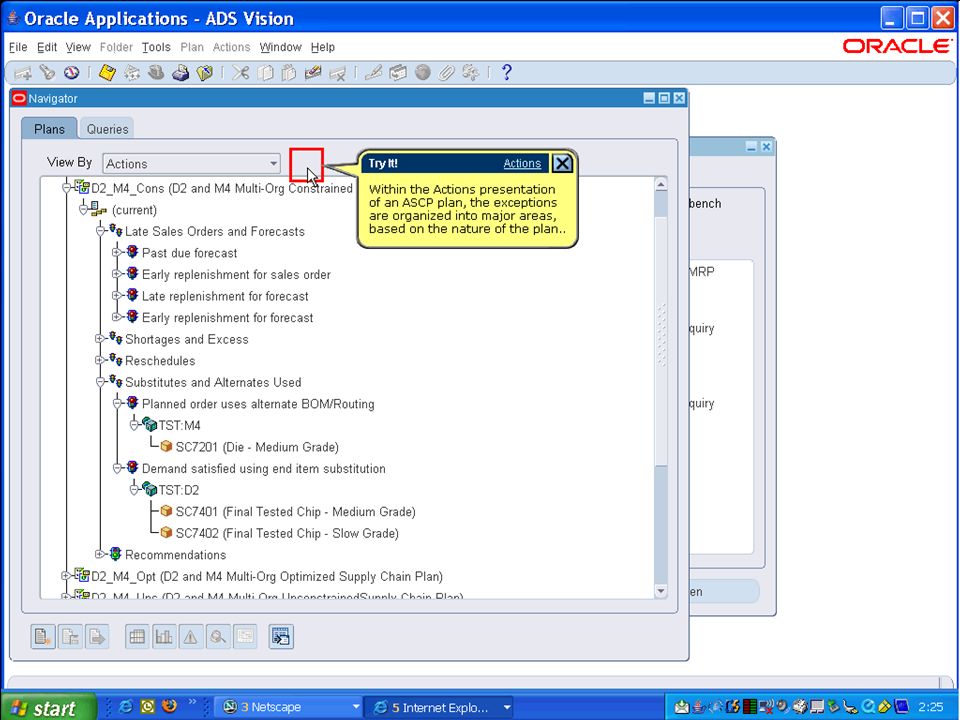Open the Edit menu
This screenshot has height=720, width=960.
coord(47,47)
